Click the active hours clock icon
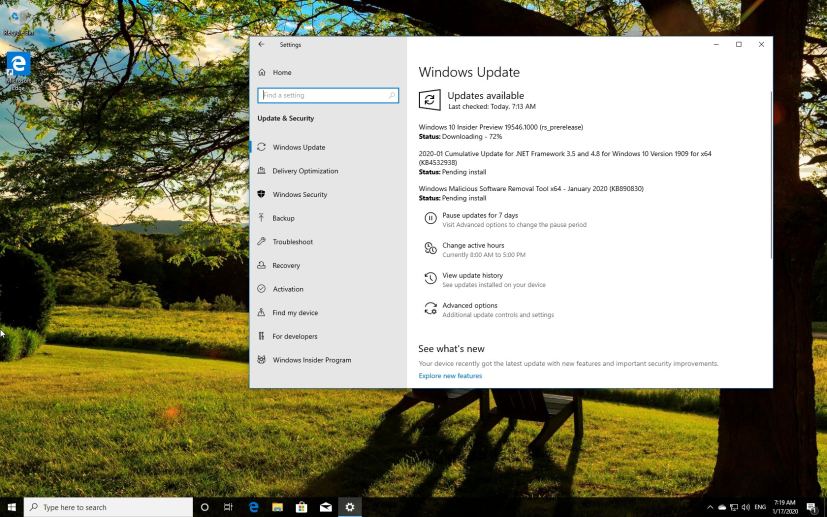 coord(430,248)
